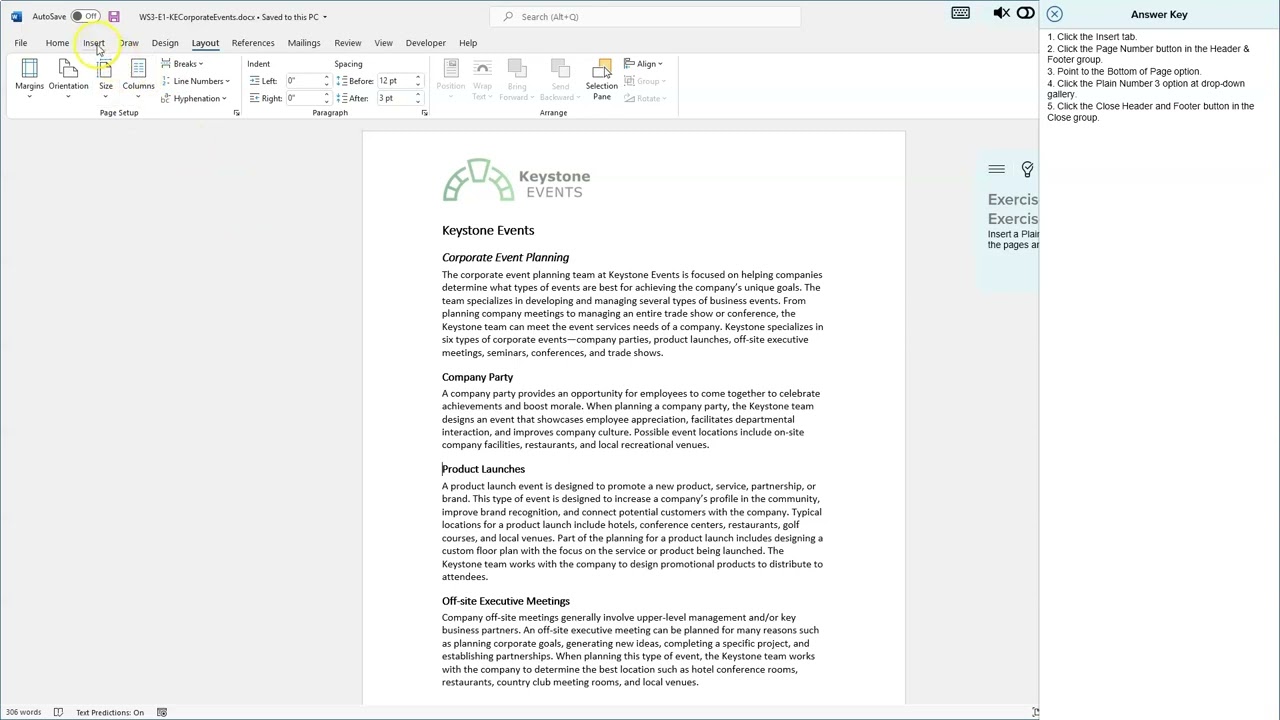Open the Margins gallery
This screenshot has width=1280, height=720.
pos(29,78)
